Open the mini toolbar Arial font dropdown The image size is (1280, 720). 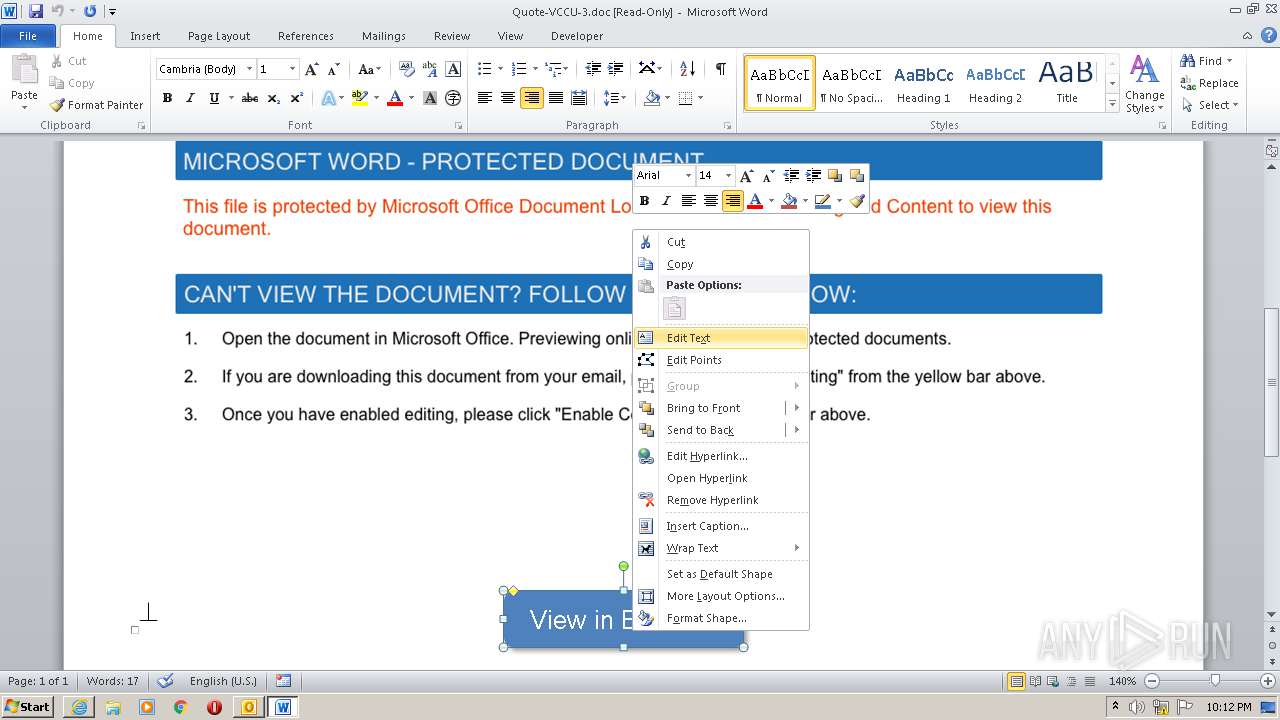coord(688,175)
